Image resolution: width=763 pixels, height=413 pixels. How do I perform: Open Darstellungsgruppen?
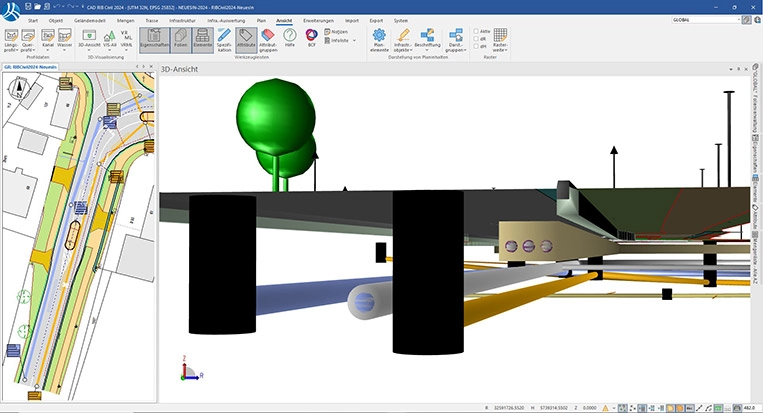pyautogui.click(x=455, y=40)
